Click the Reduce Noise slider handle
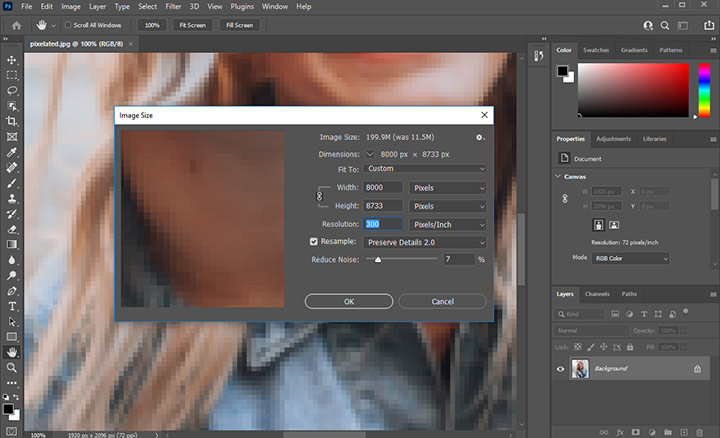Image resolution: width=720 pixels, height=438 pixels. [377, 260]
